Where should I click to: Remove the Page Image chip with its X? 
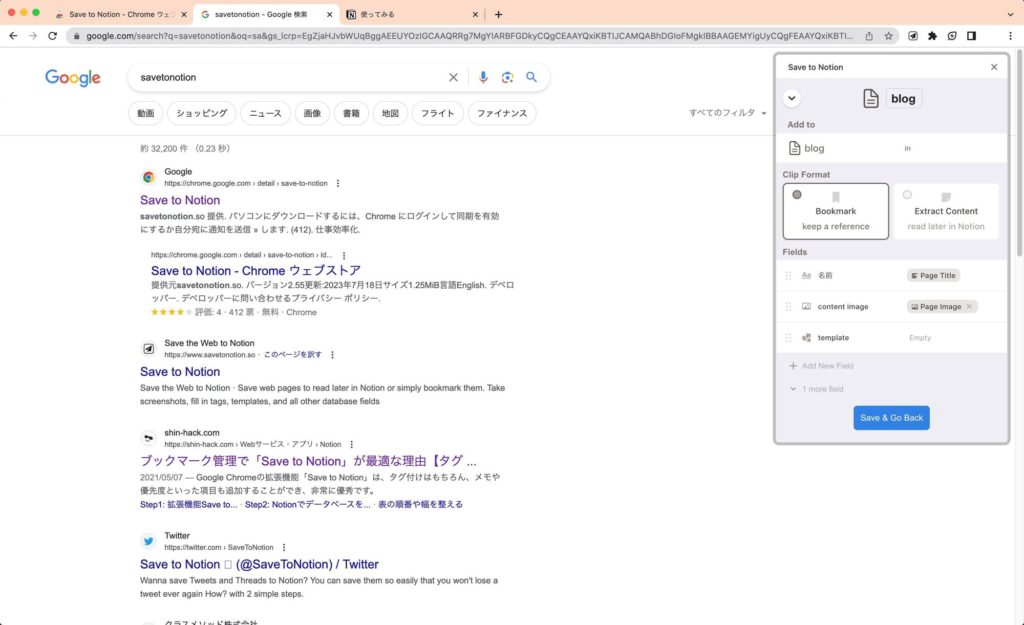click(969, 306)
